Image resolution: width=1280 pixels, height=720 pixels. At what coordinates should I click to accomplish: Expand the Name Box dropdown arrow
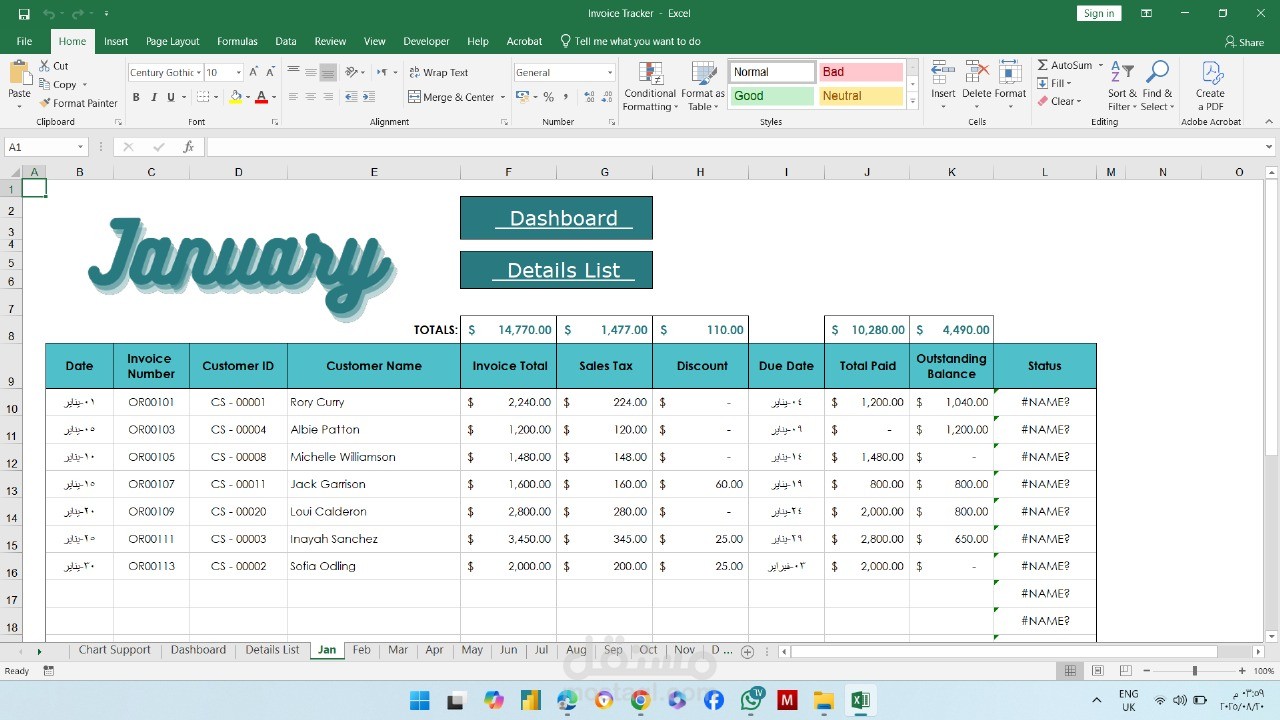[x=81, y=147]
